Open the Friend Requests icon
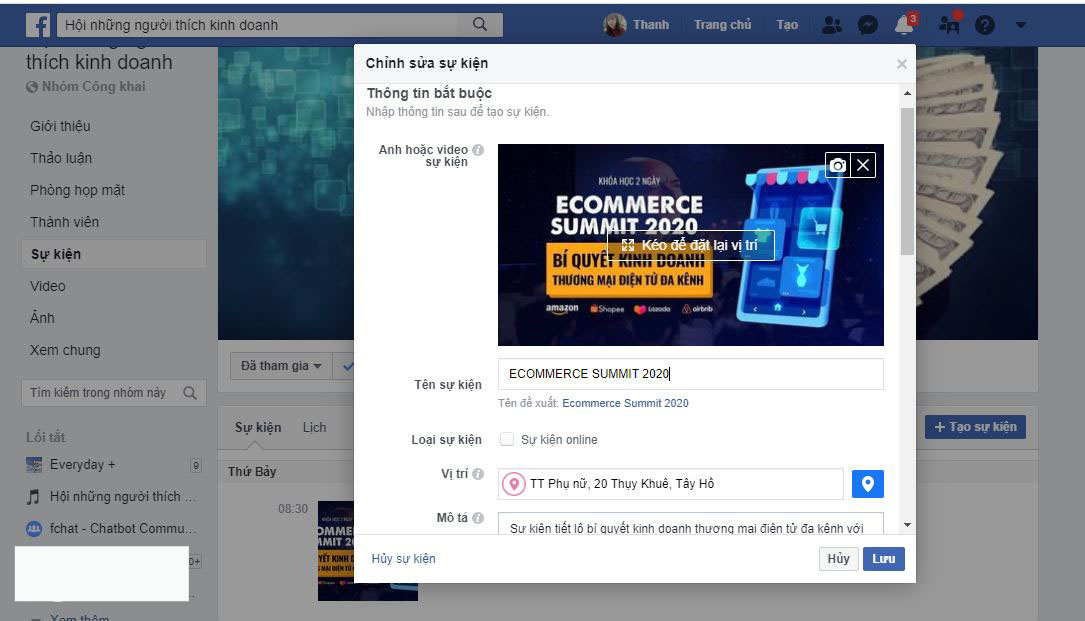Screen dimensions: 1085x621 point(831,24)
